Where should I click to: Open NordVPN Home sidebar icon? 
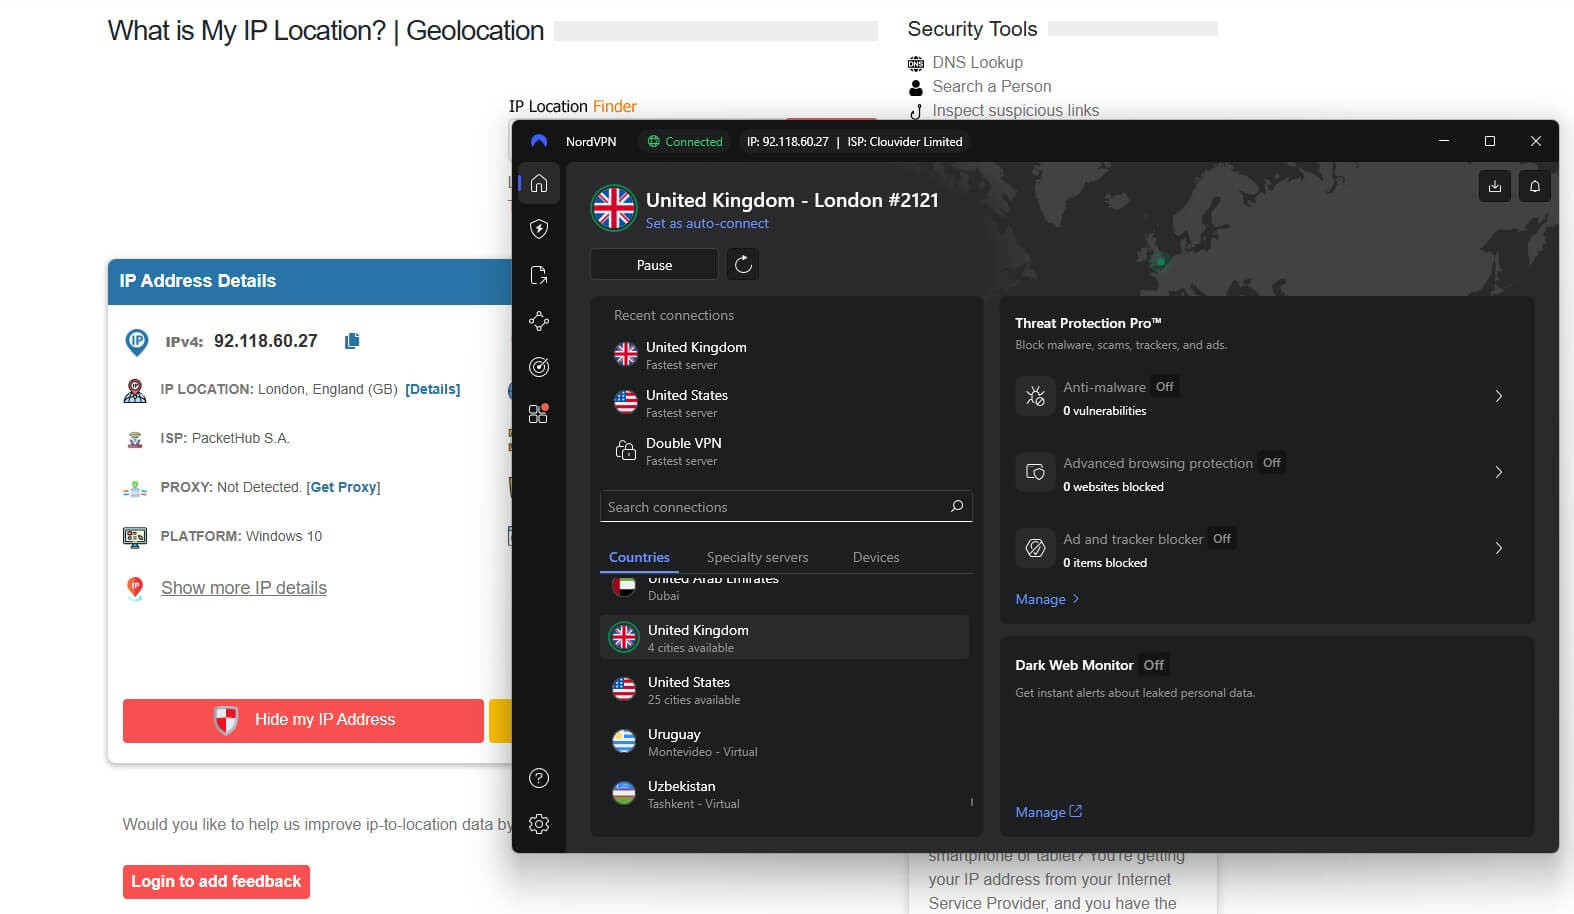click(x=539, y=183)
